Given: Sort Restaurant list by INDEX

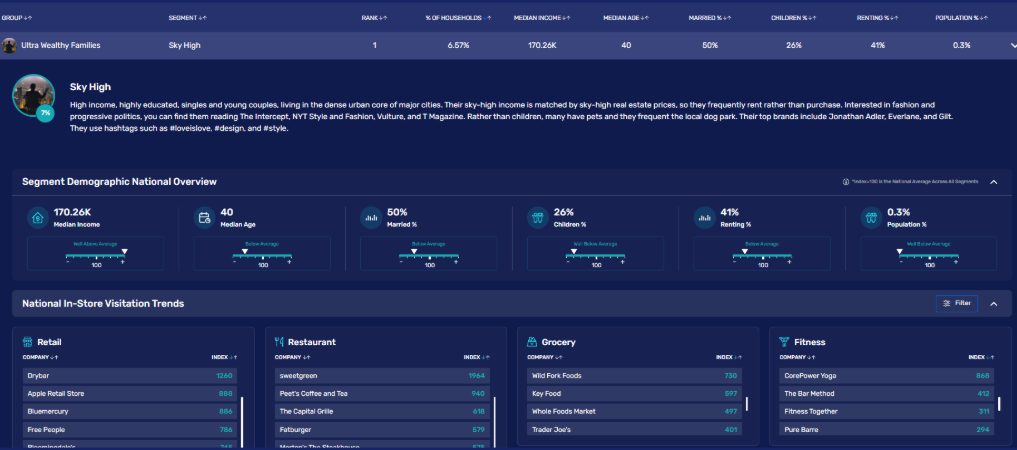Looking at the screenshot, I should 477,357.
